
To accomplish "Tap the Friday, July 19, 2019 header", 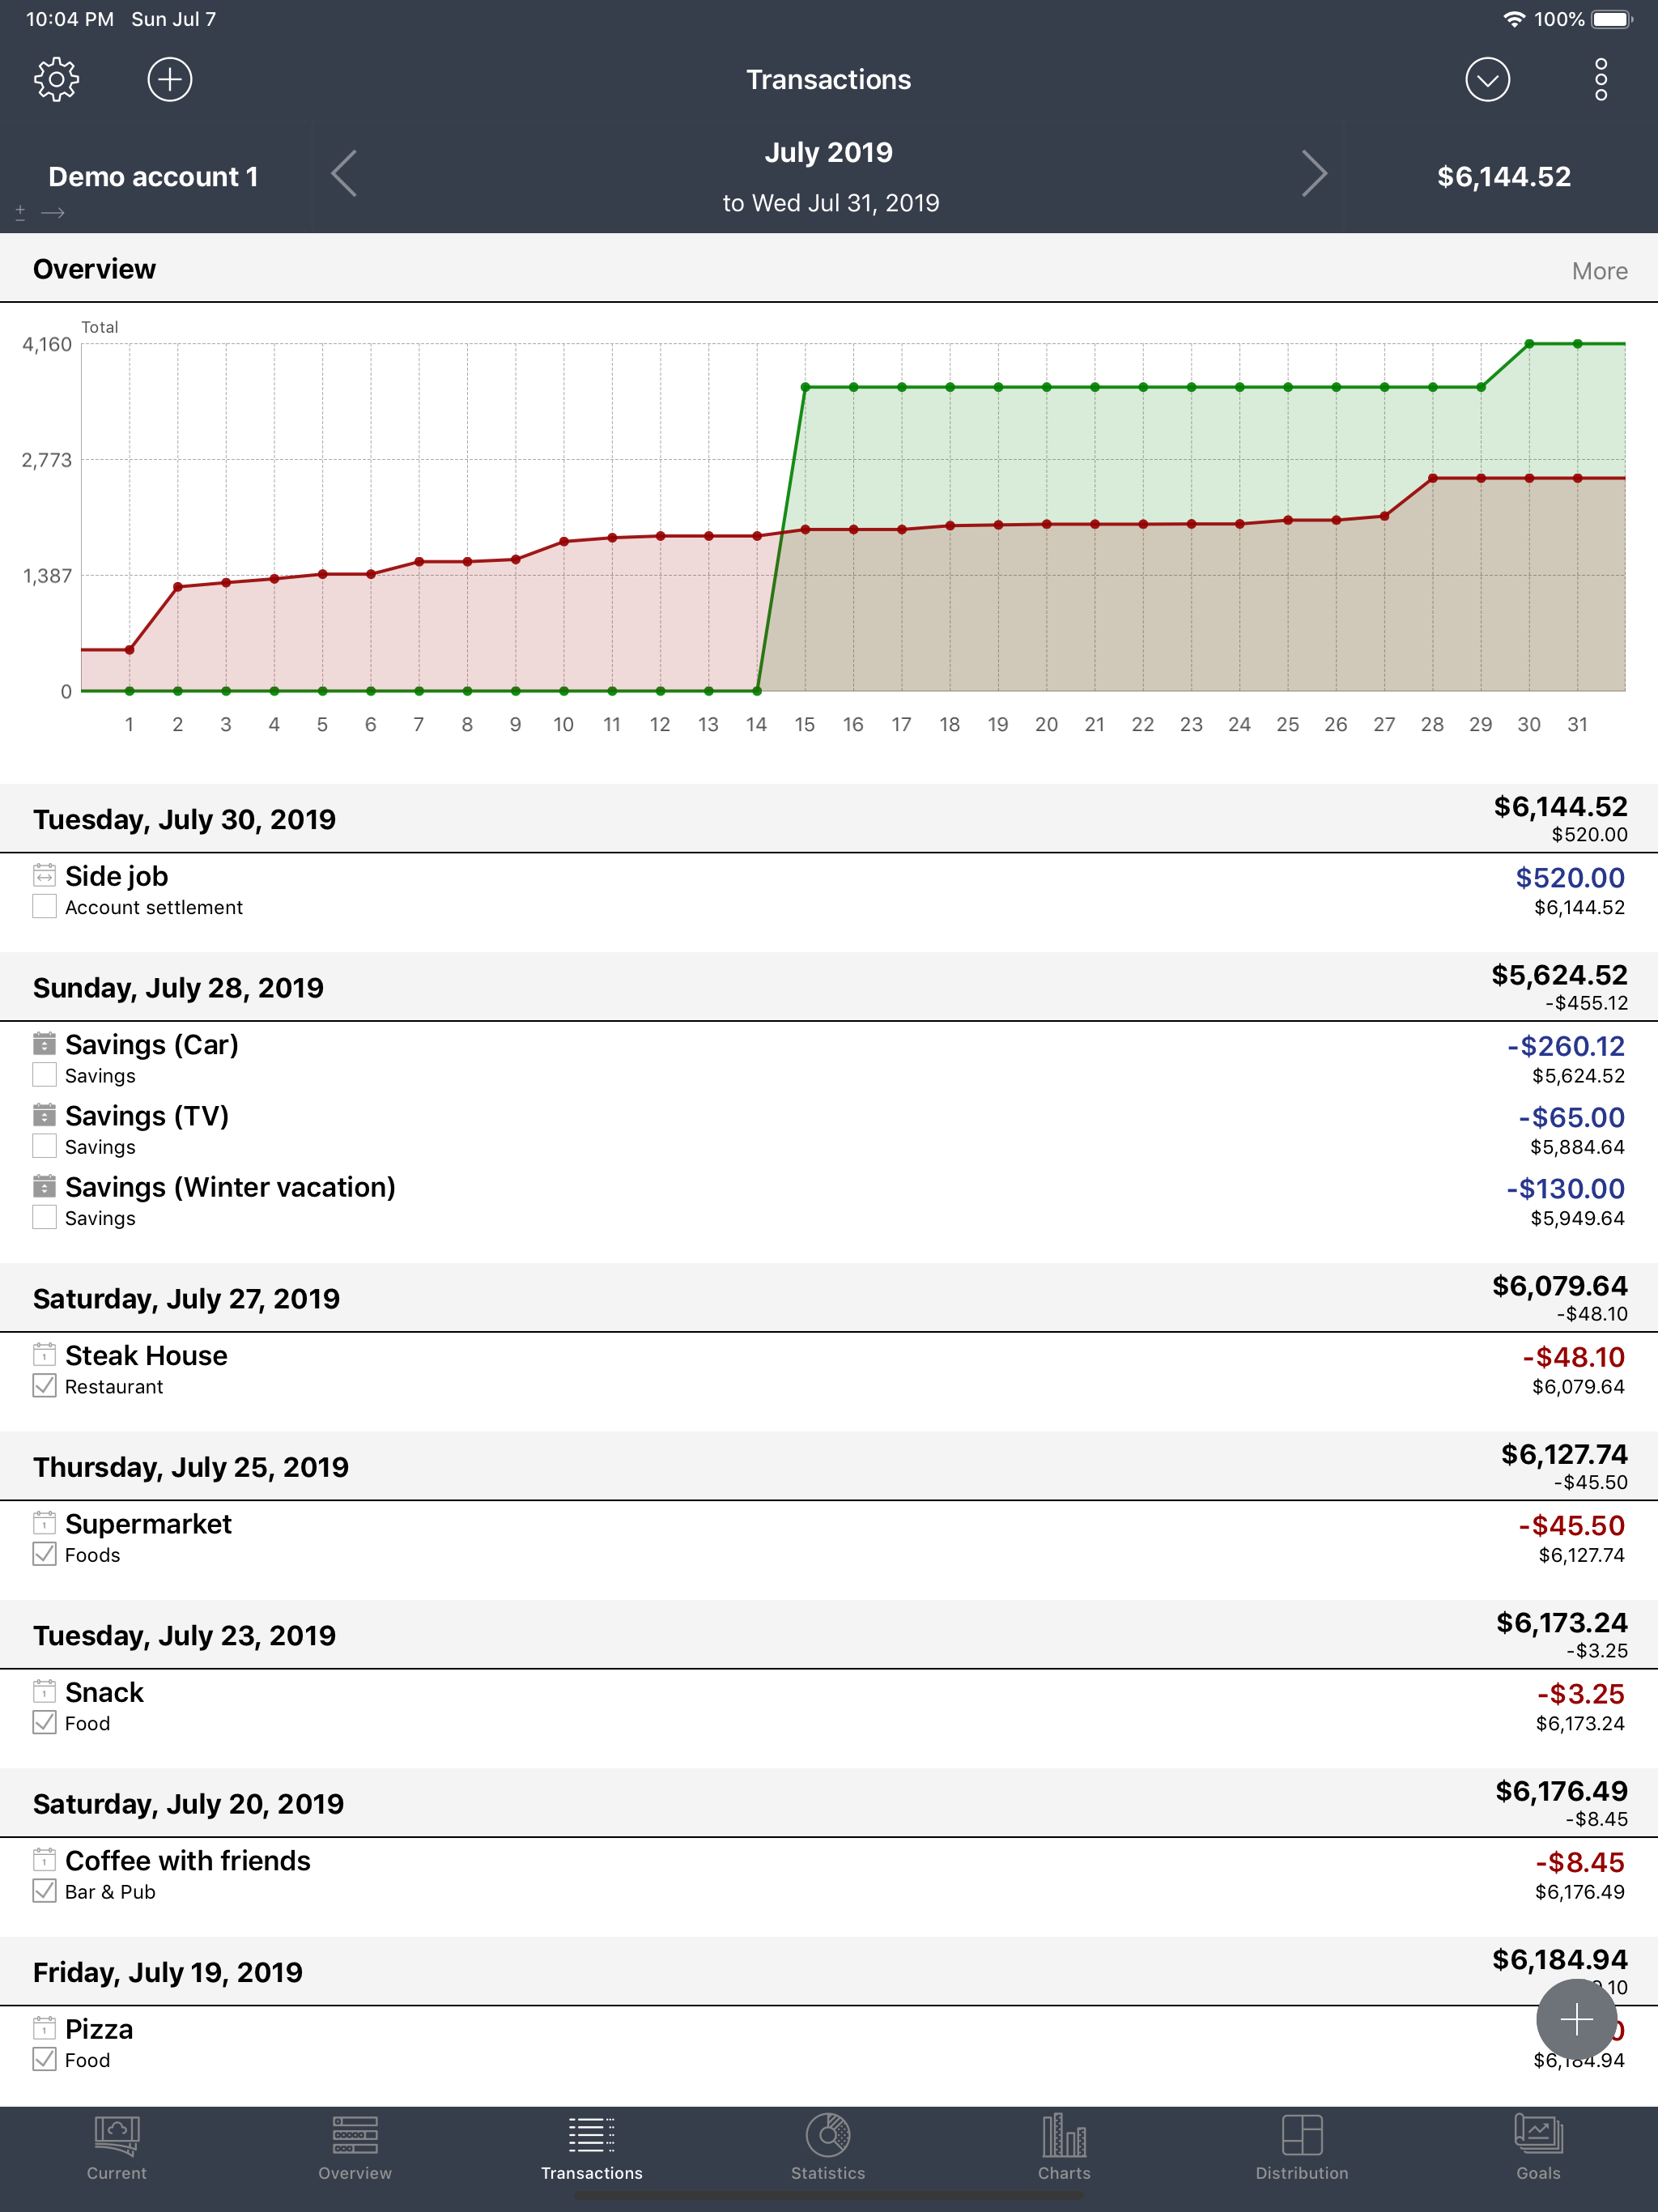I will 829,1971.
